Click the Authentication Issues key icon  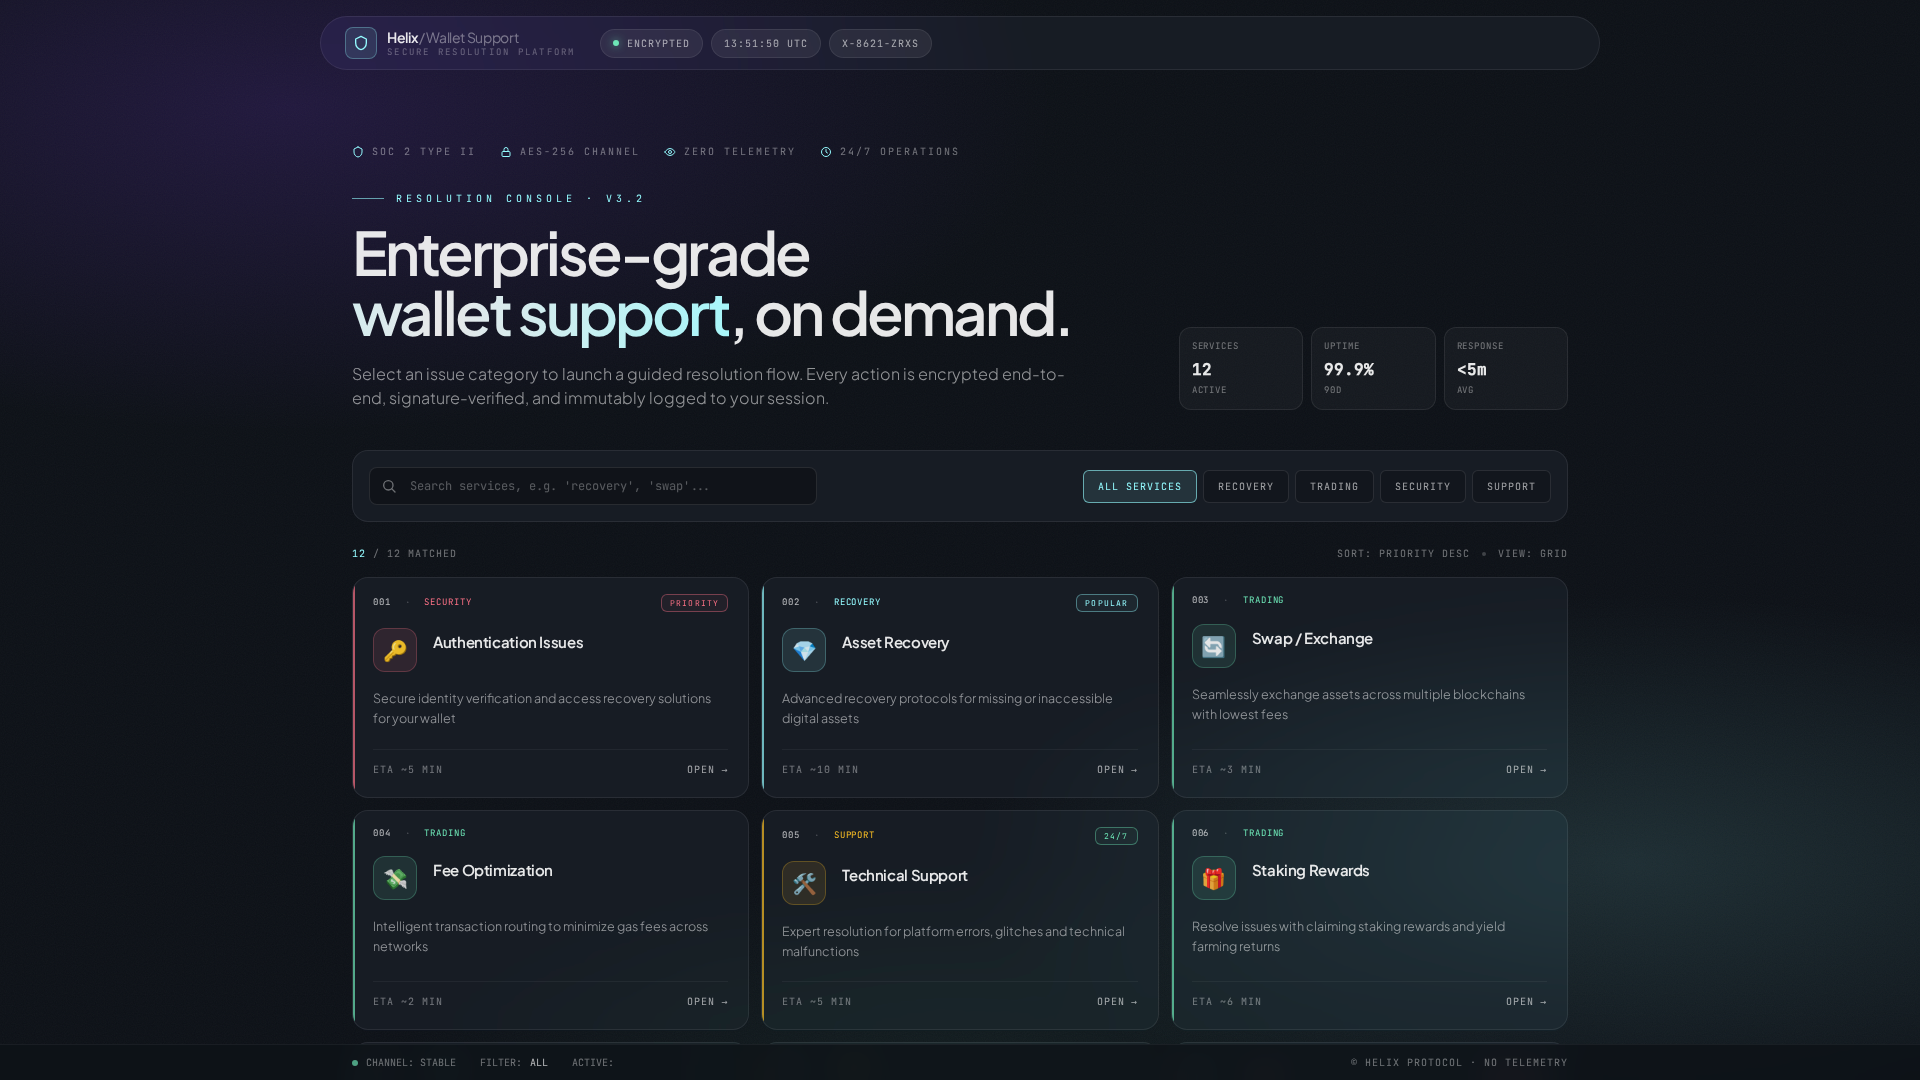(395, 650)
